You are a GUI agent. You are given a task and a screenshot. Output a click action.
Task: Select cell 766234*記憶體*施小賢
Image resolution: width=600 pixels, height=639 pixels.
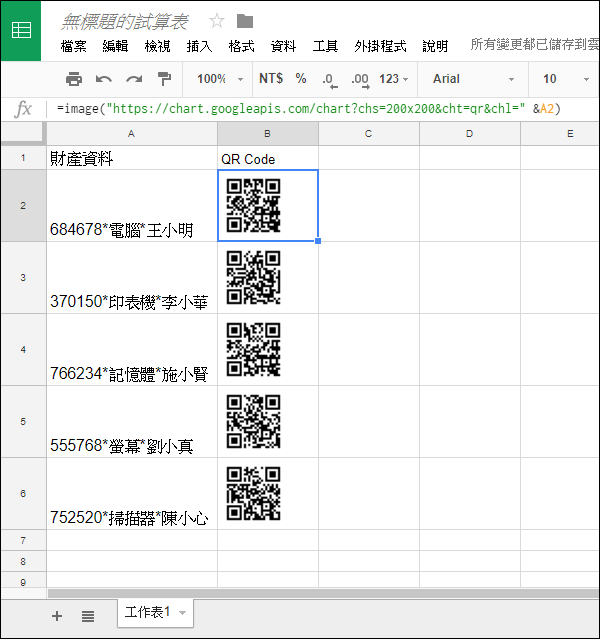click(x=132, y=350)
